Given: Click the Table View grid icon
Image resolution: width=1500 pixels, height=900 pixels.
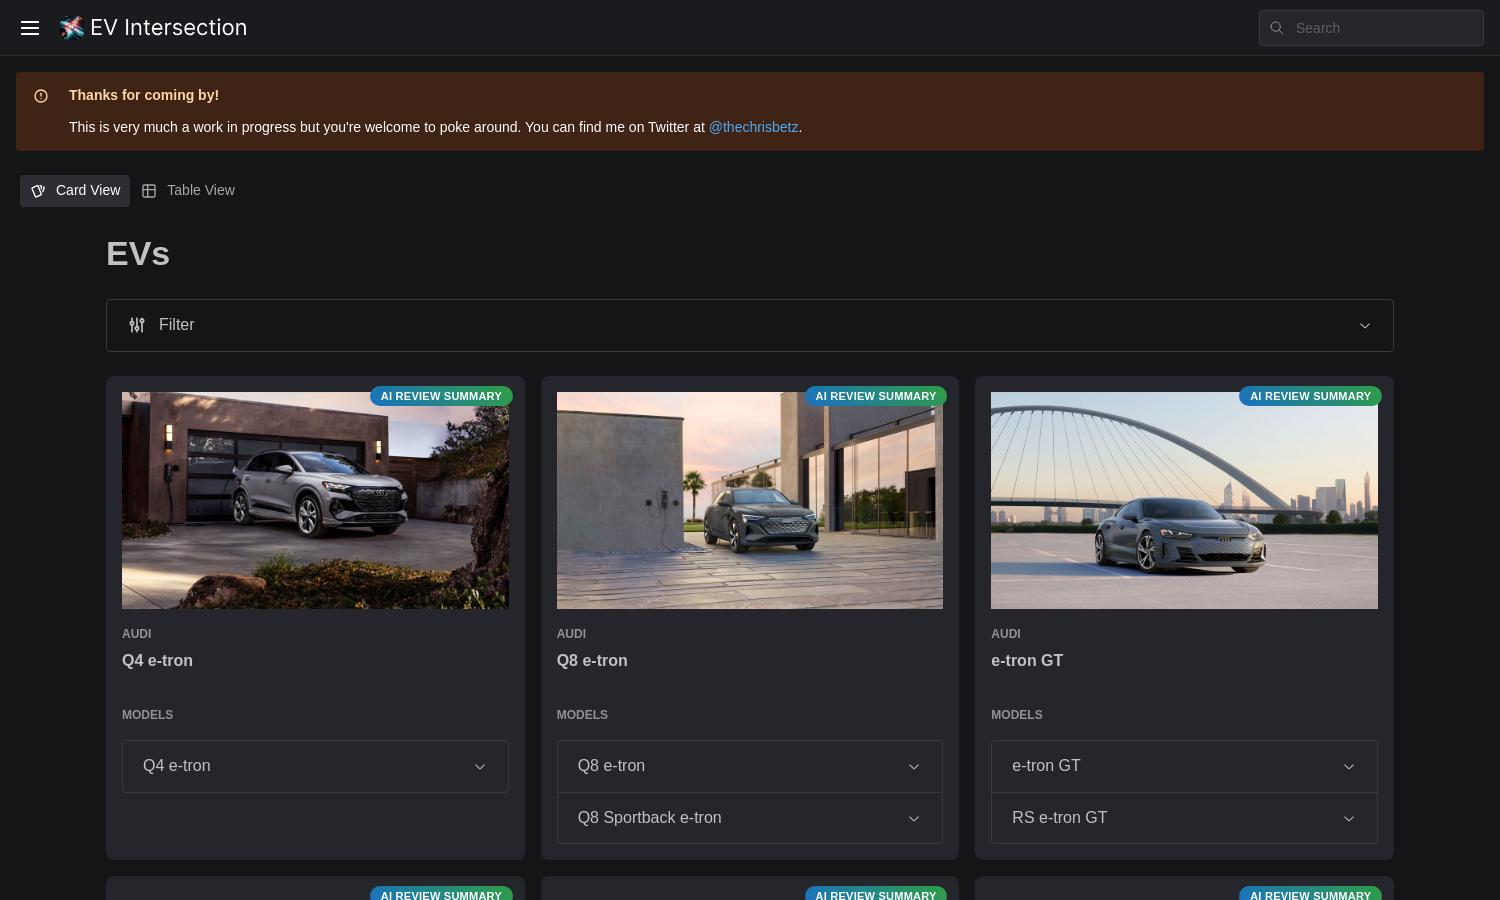Looking at the screenshot, I should click(x=149, y=191).
